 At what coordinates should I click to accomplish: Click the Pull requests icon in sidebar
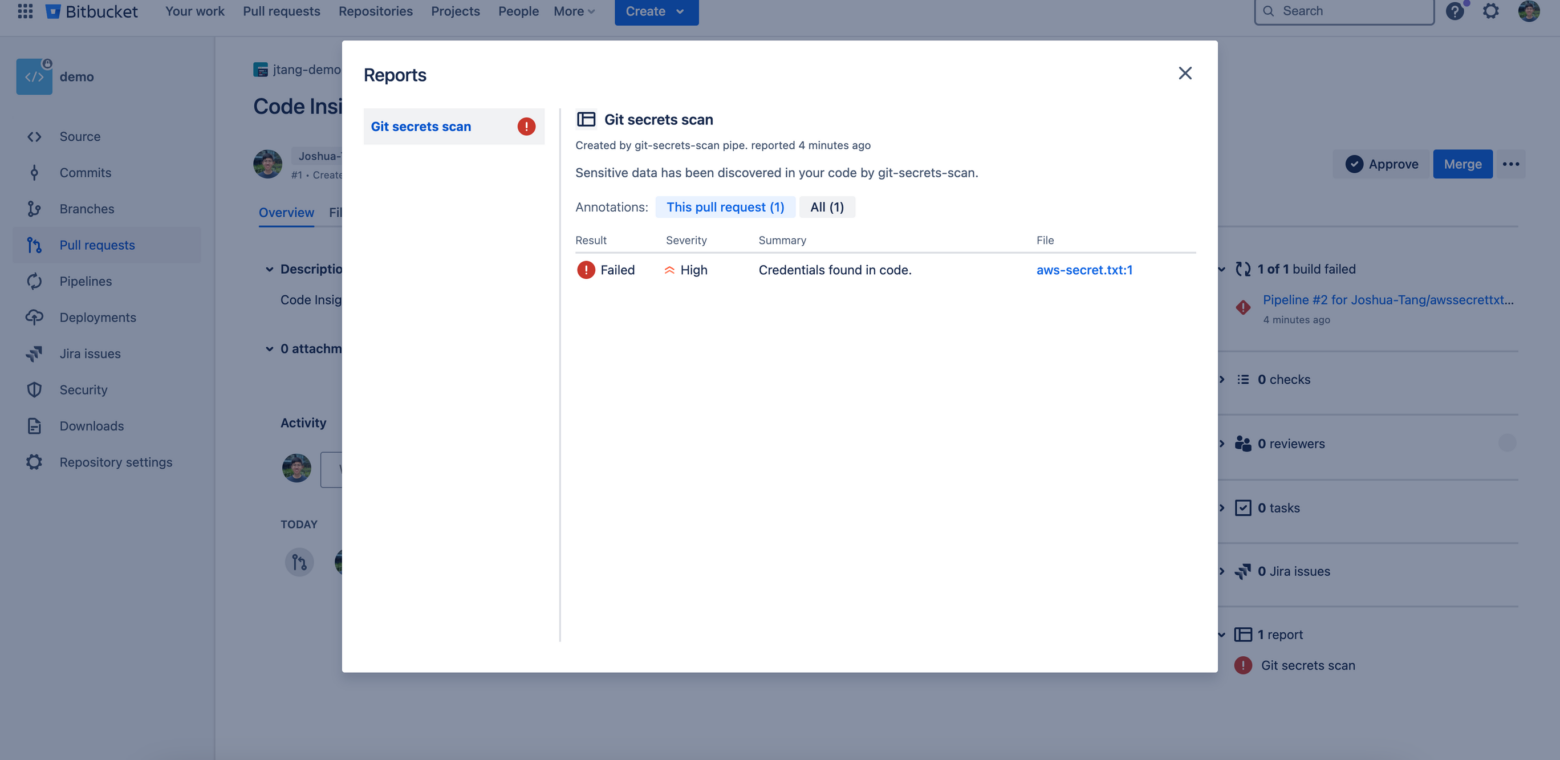pyautogui.click(x=34, y=245)
